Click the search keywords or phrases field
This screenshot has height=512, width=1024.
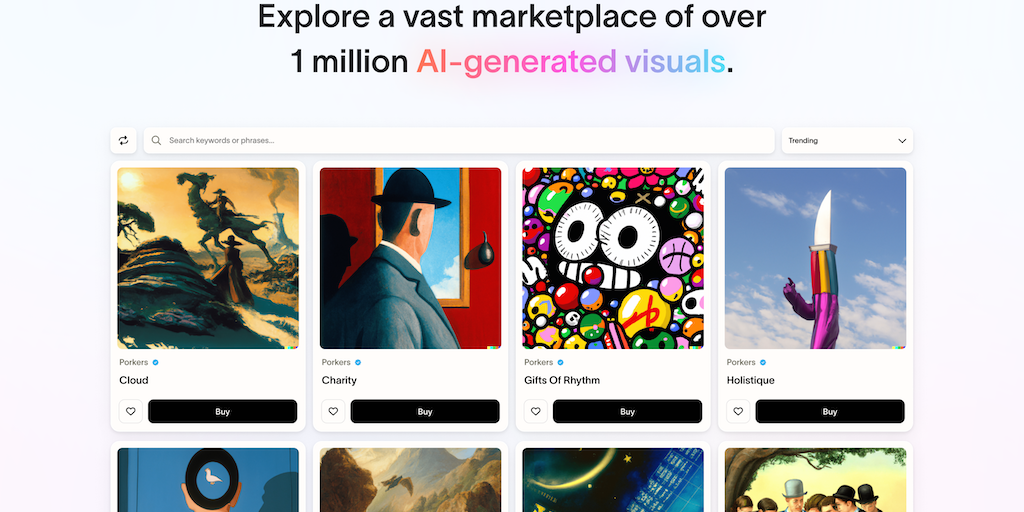point(459,140)
